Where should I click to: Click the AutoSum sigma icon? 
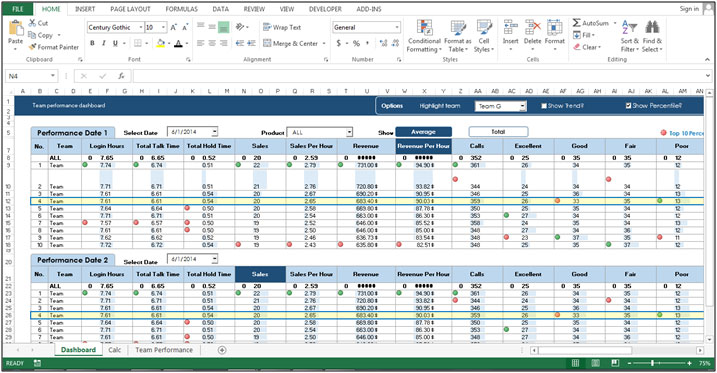point(577,23)
